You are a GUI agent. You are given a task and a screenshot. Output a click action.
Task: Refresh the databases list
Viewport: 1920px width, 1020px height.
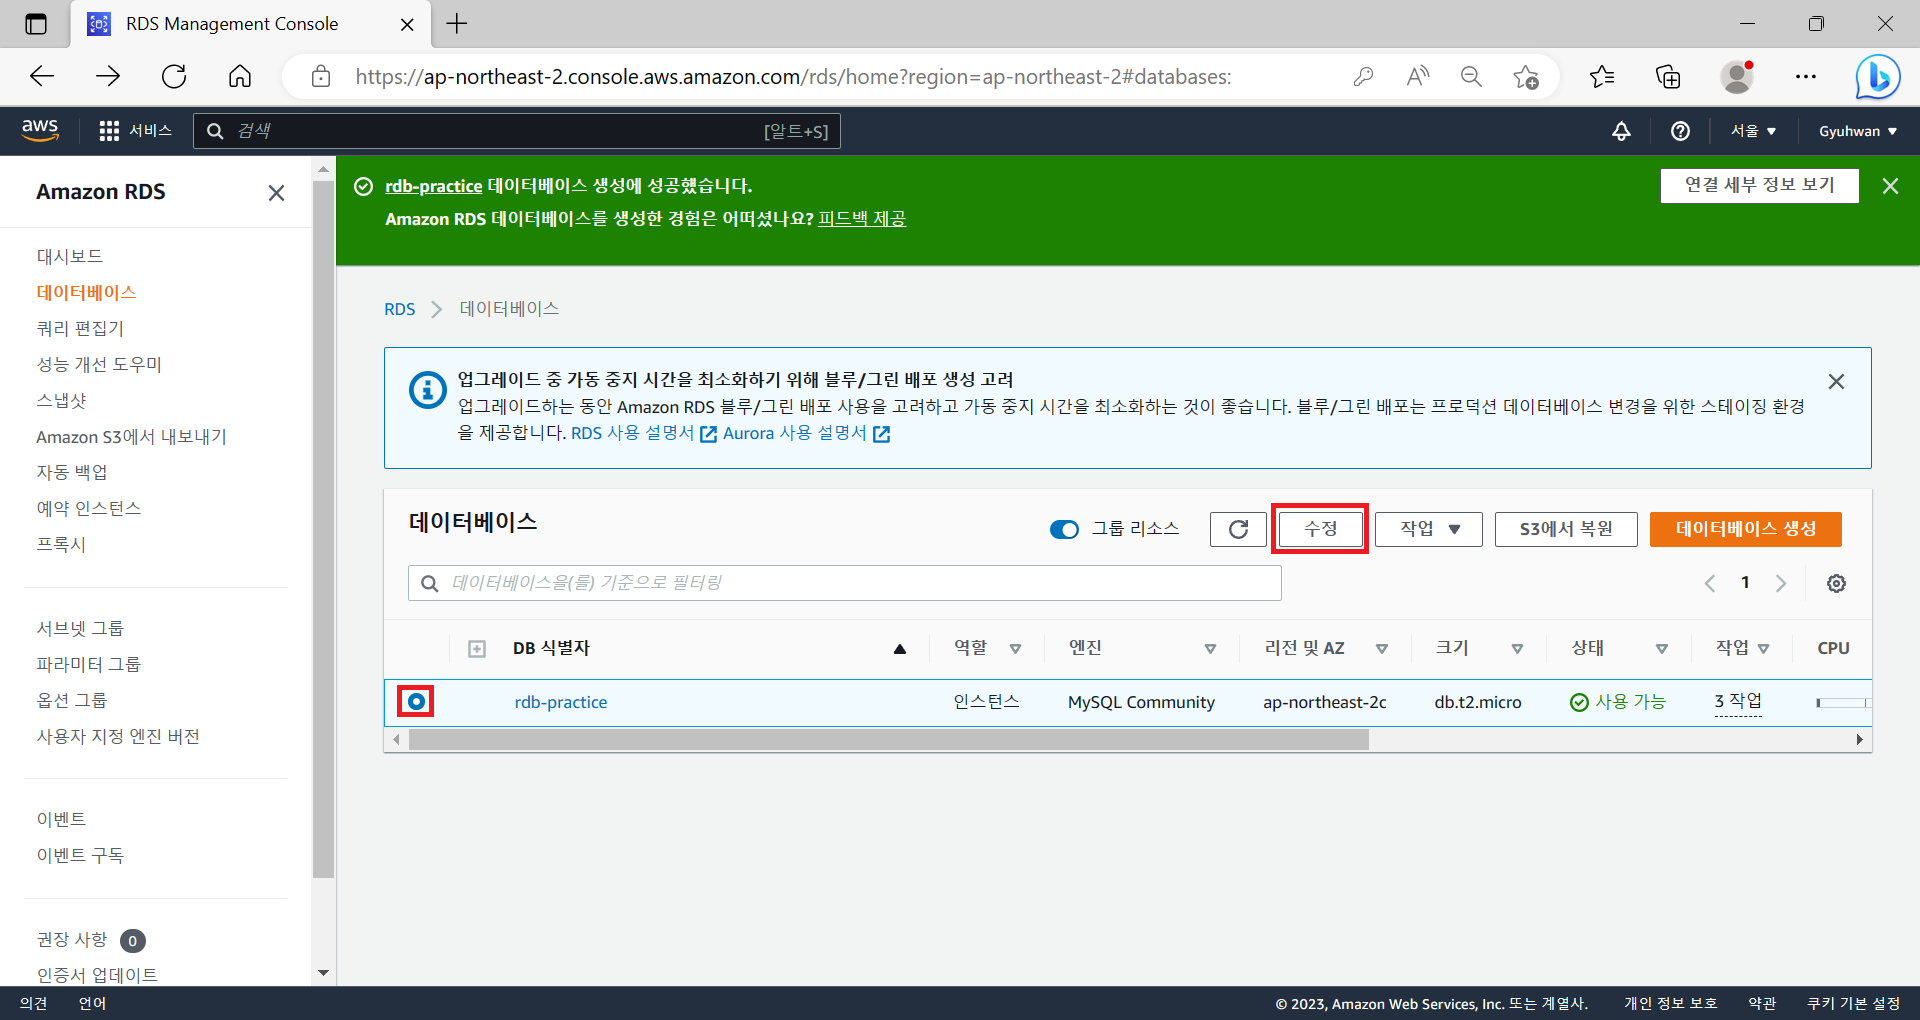coord(1238,529)
